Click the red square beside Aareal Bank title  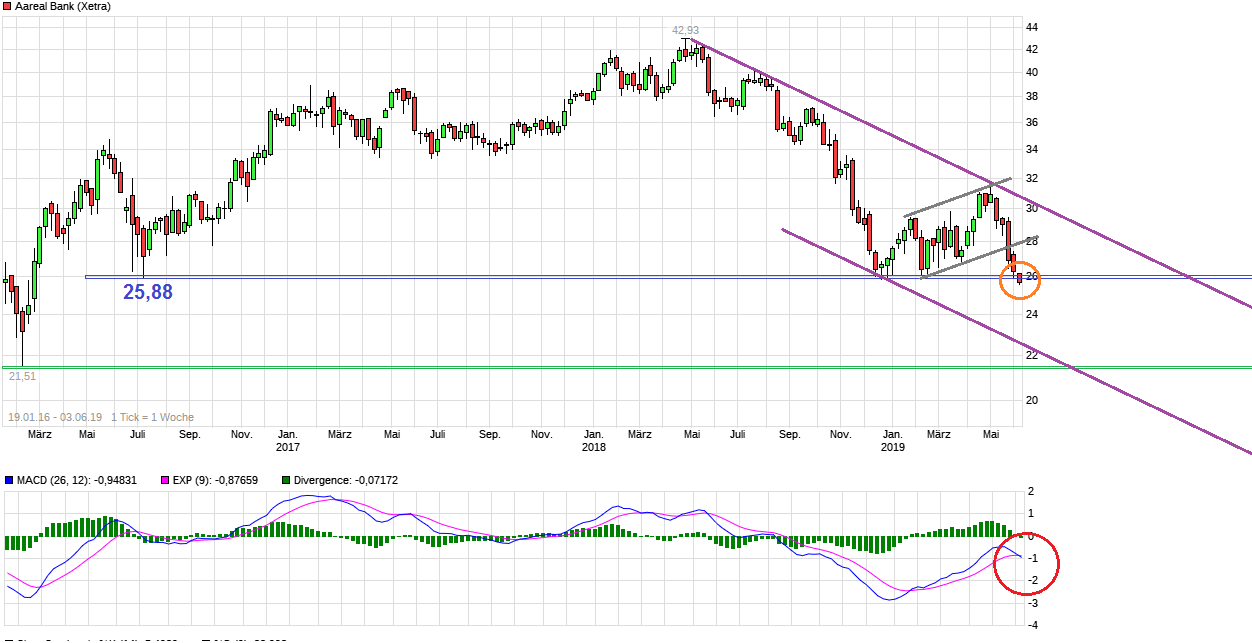[x=7, y=6]
